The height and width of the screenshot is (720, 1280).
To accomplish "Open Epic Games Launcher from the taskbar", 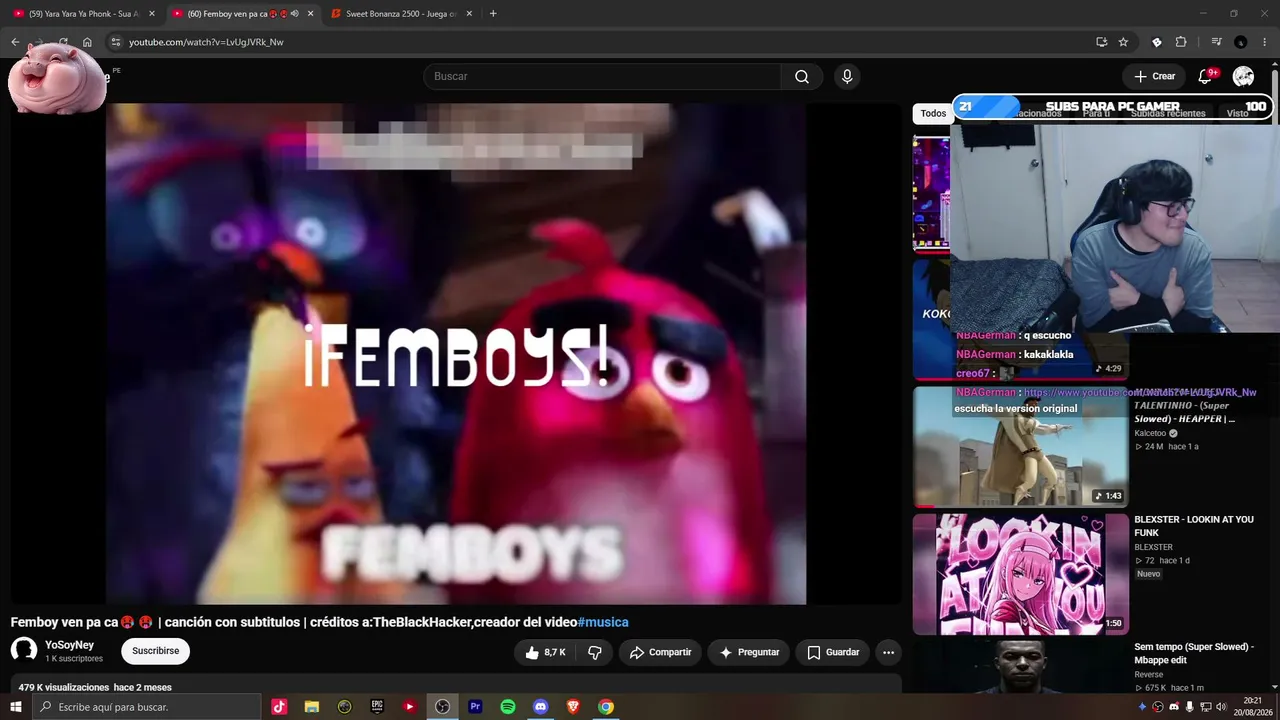I will click(x=377, y=707).
